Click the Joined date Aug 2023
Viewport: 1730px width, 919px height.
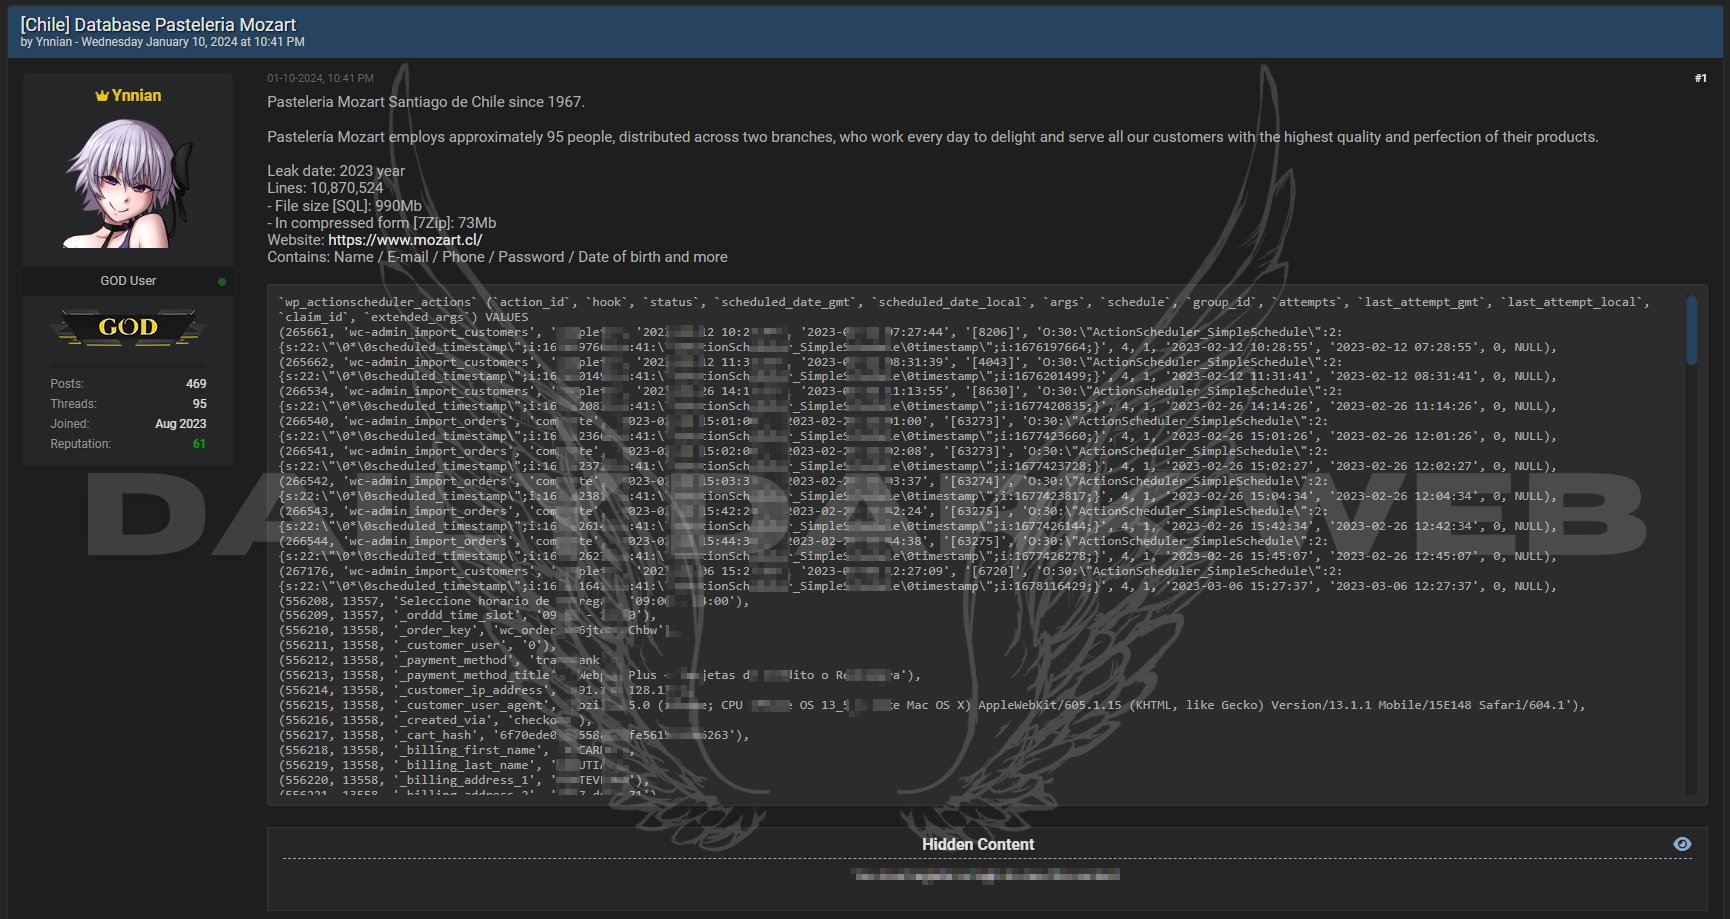tap(180, 424)
